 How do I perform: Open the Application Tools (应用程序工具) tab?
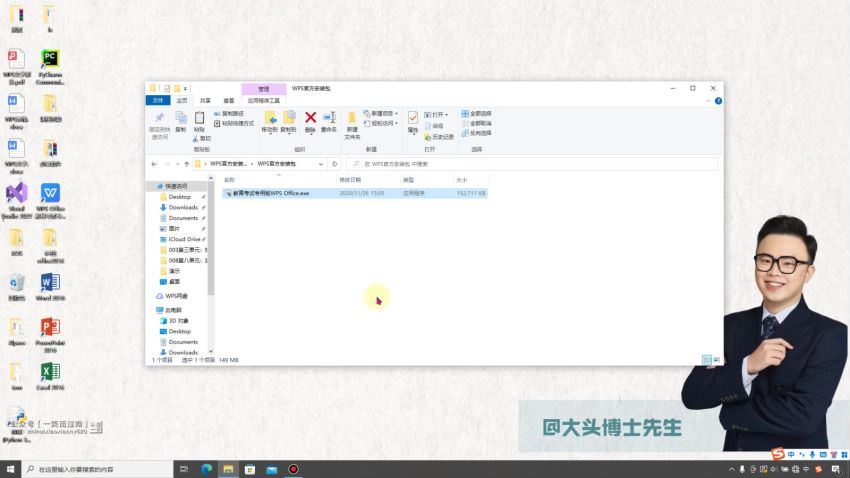coord(264,100)
